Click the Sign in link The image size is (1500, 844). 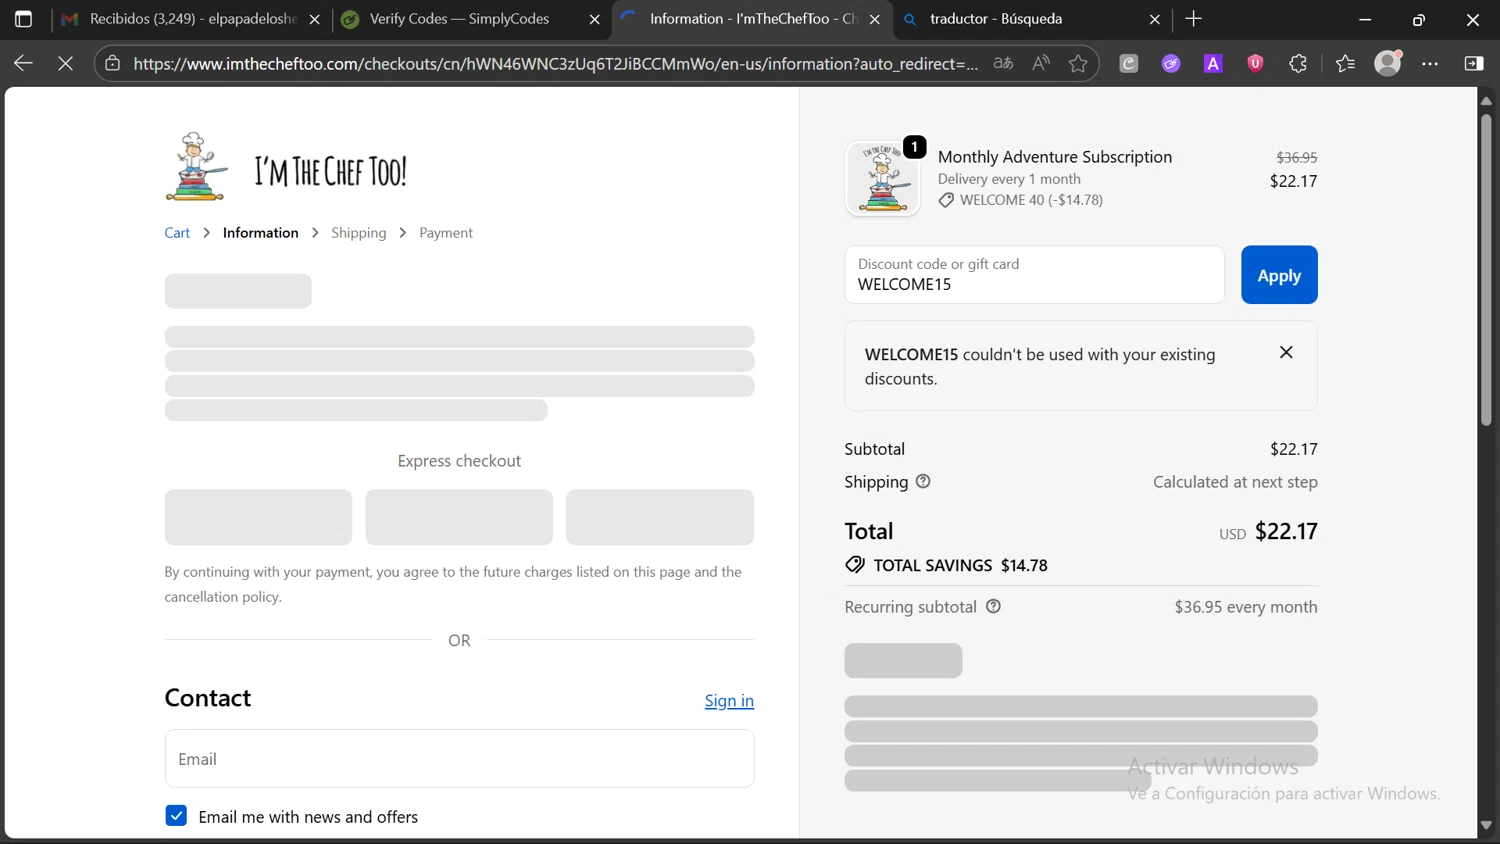[x=729, y=700]
